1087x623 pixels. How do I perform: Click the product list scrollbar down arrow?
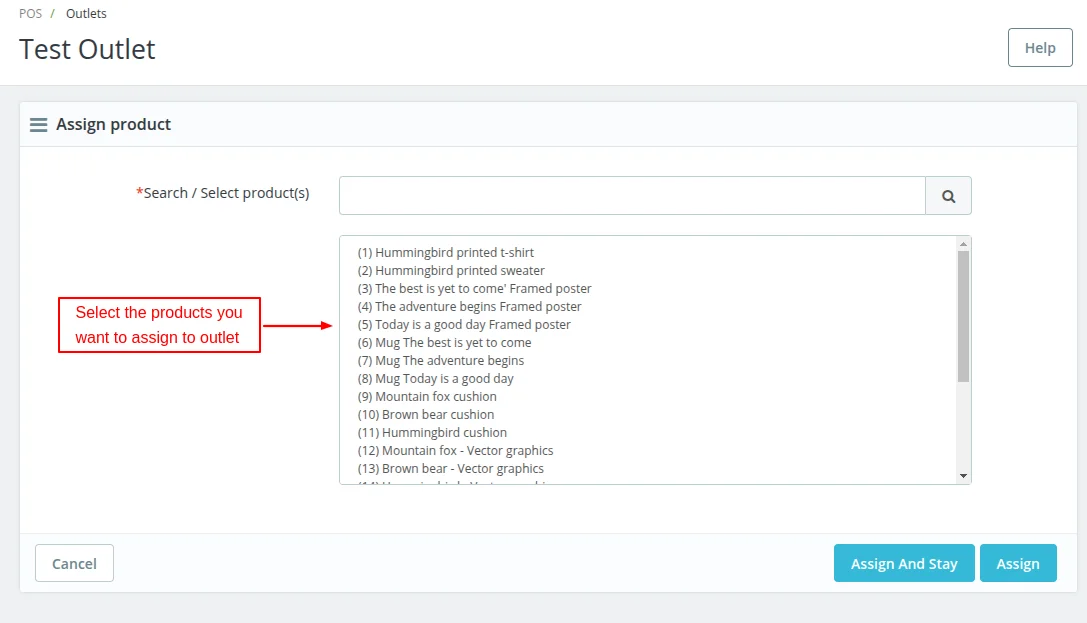[x=962, y=476]
